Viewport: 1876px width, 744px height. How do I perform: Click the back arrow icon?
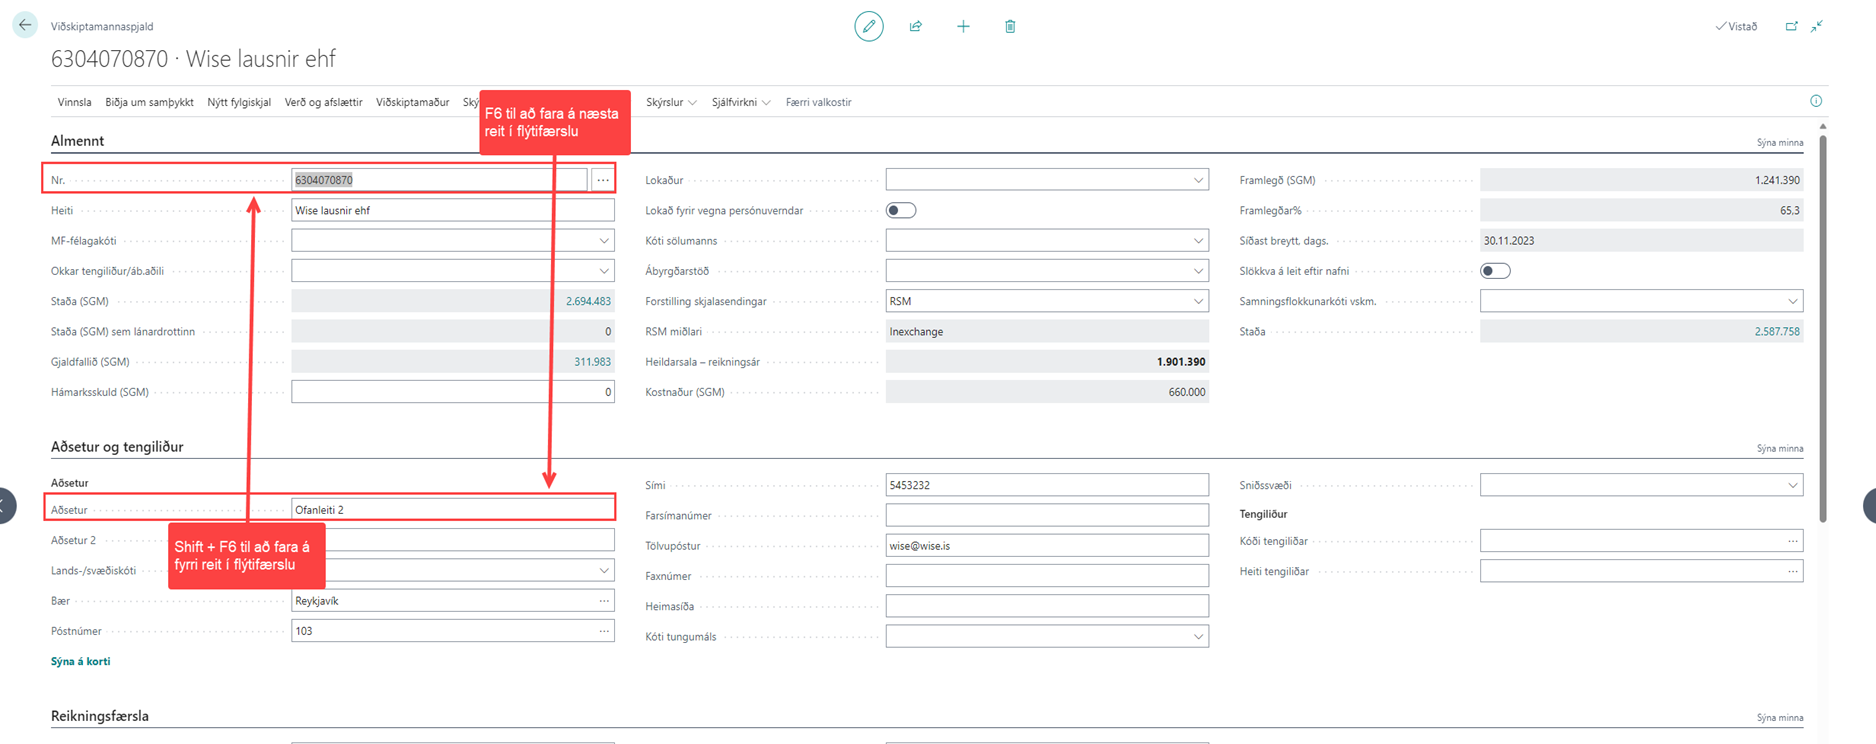(25, 25)
